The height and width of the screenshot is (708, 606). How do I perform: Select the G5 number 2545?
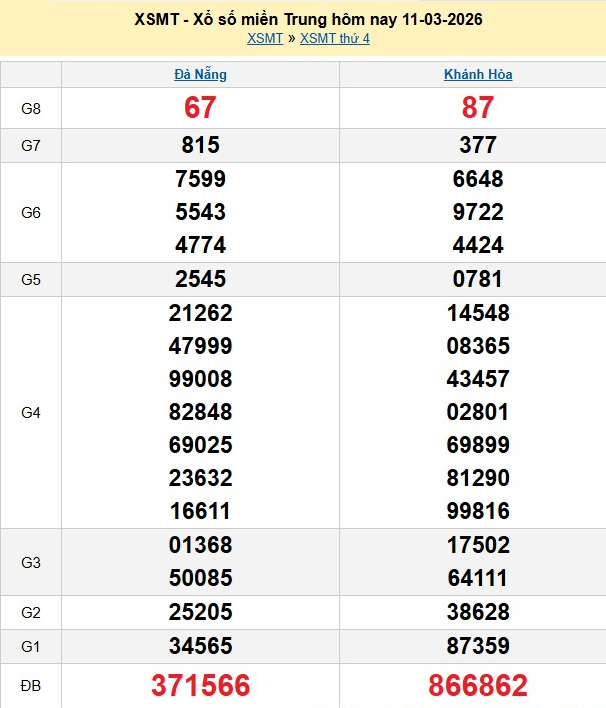(x=200, y=279)
